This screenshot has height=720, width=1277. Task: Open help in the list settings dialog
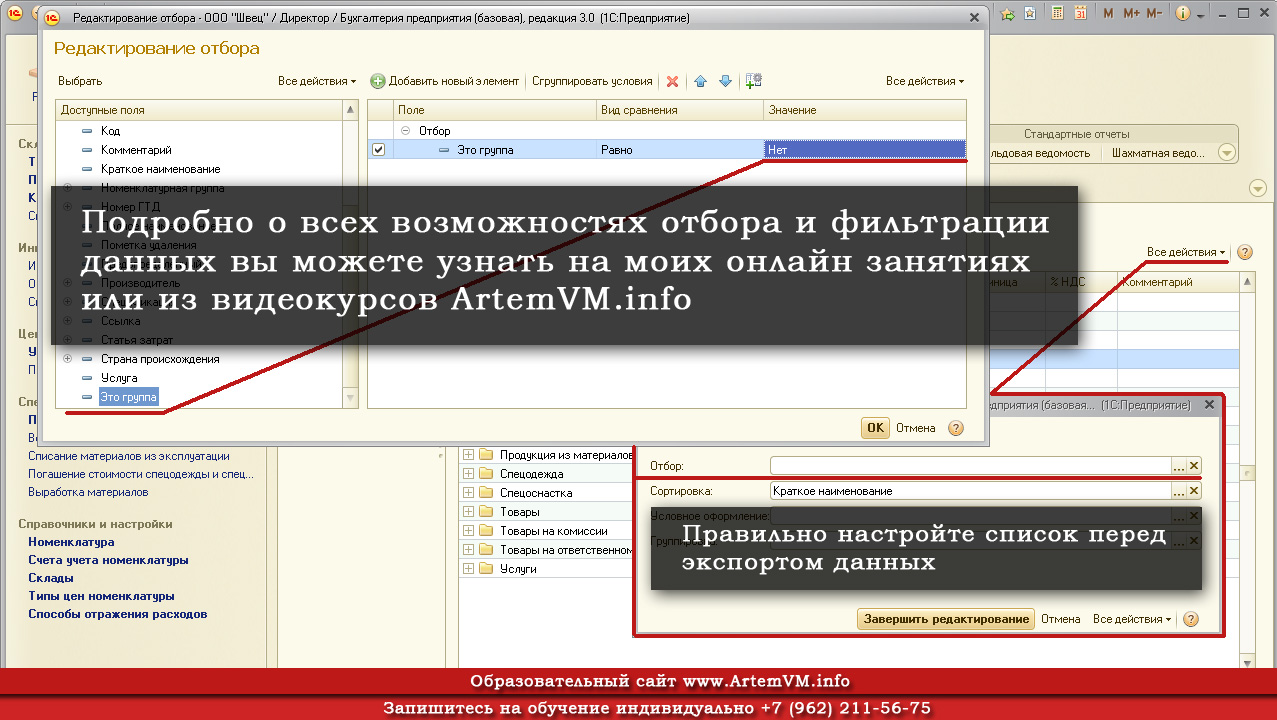click(1190, 619)
